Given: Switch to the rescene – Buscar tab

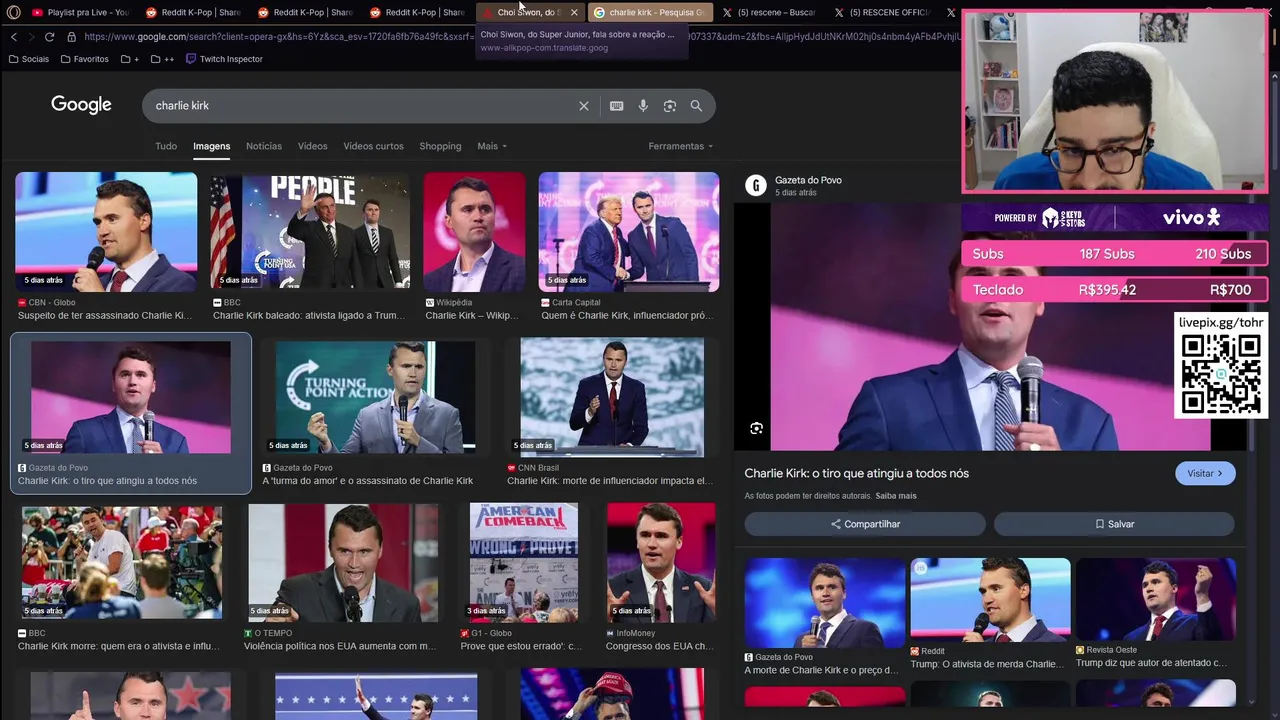Looking at the screenshot, I should coord(770,12).
